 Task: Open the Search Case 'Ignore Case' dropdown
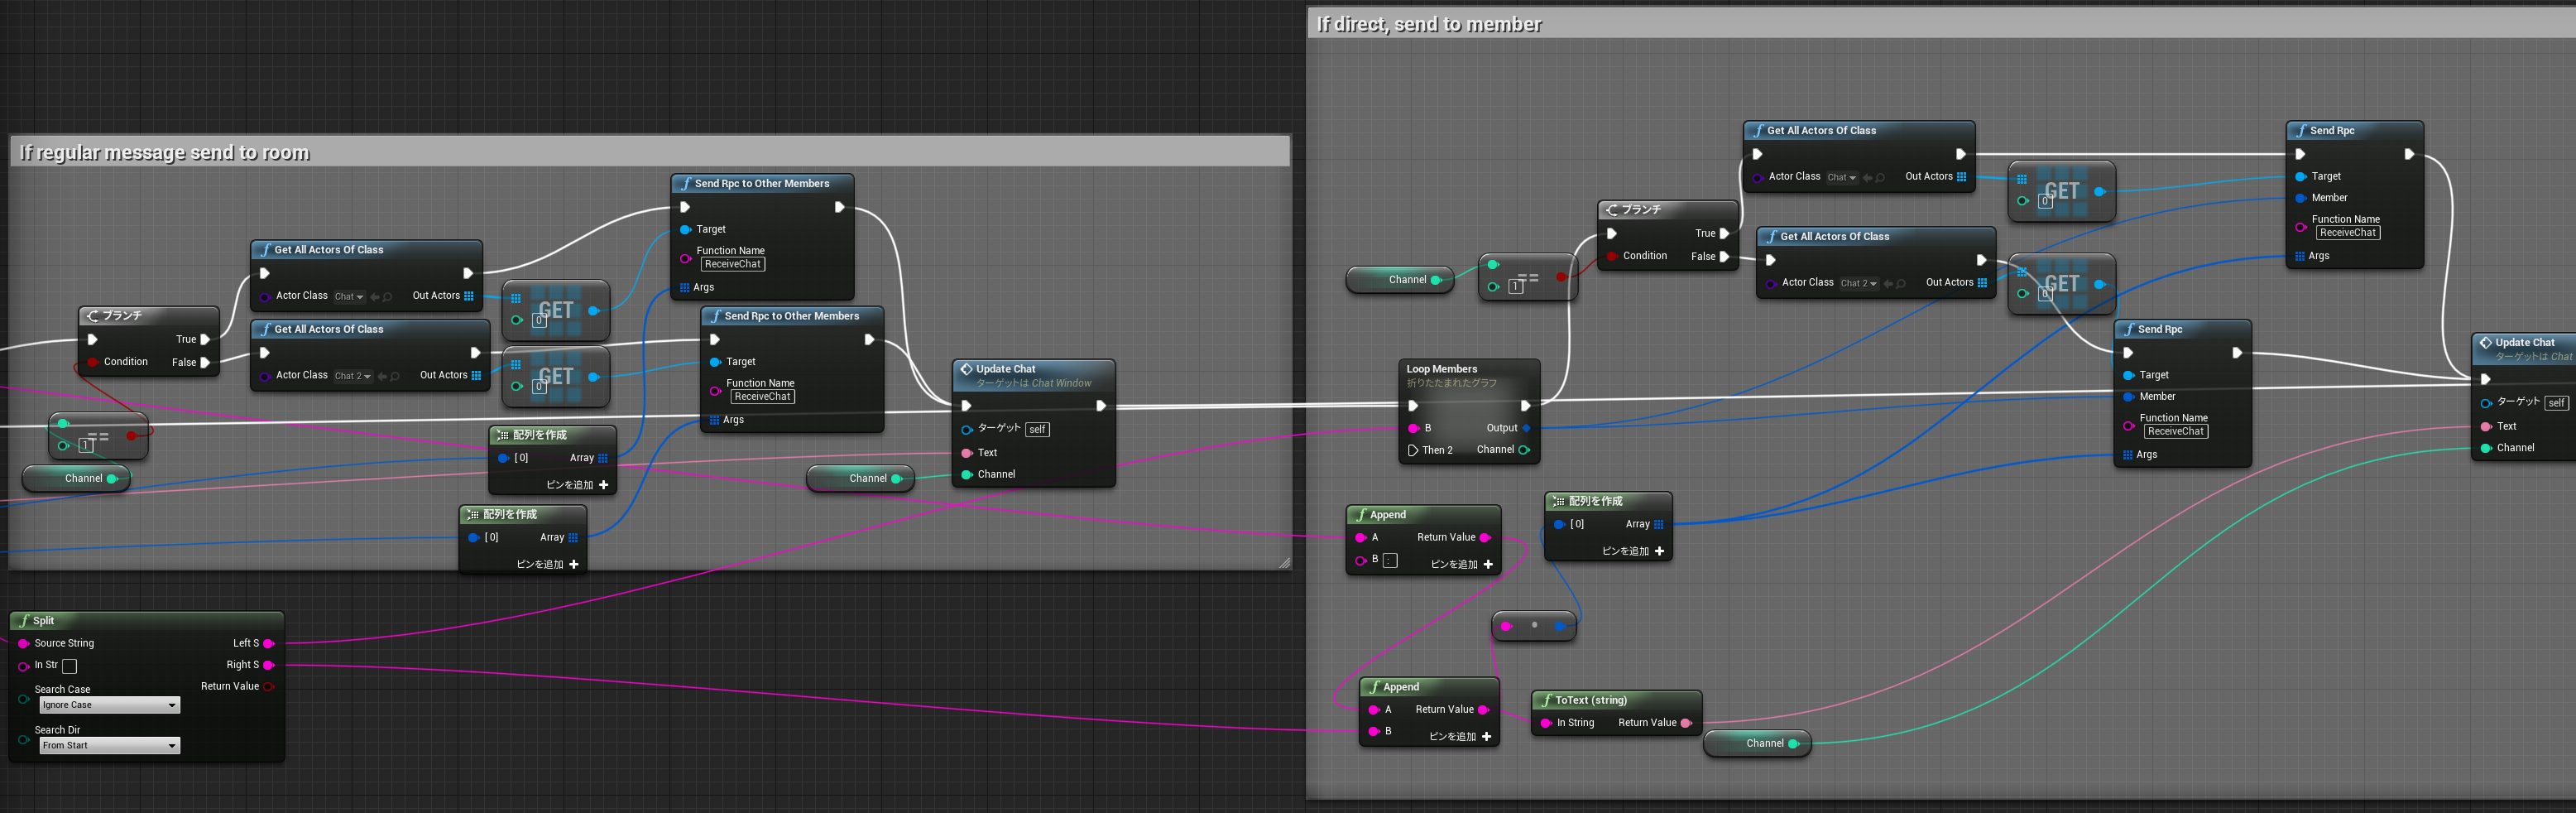pos(109,705)
